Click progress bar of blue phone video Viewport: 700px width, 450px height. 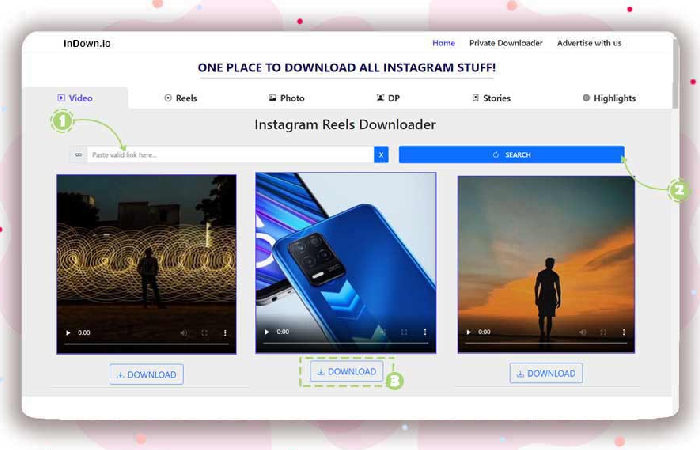346,343
